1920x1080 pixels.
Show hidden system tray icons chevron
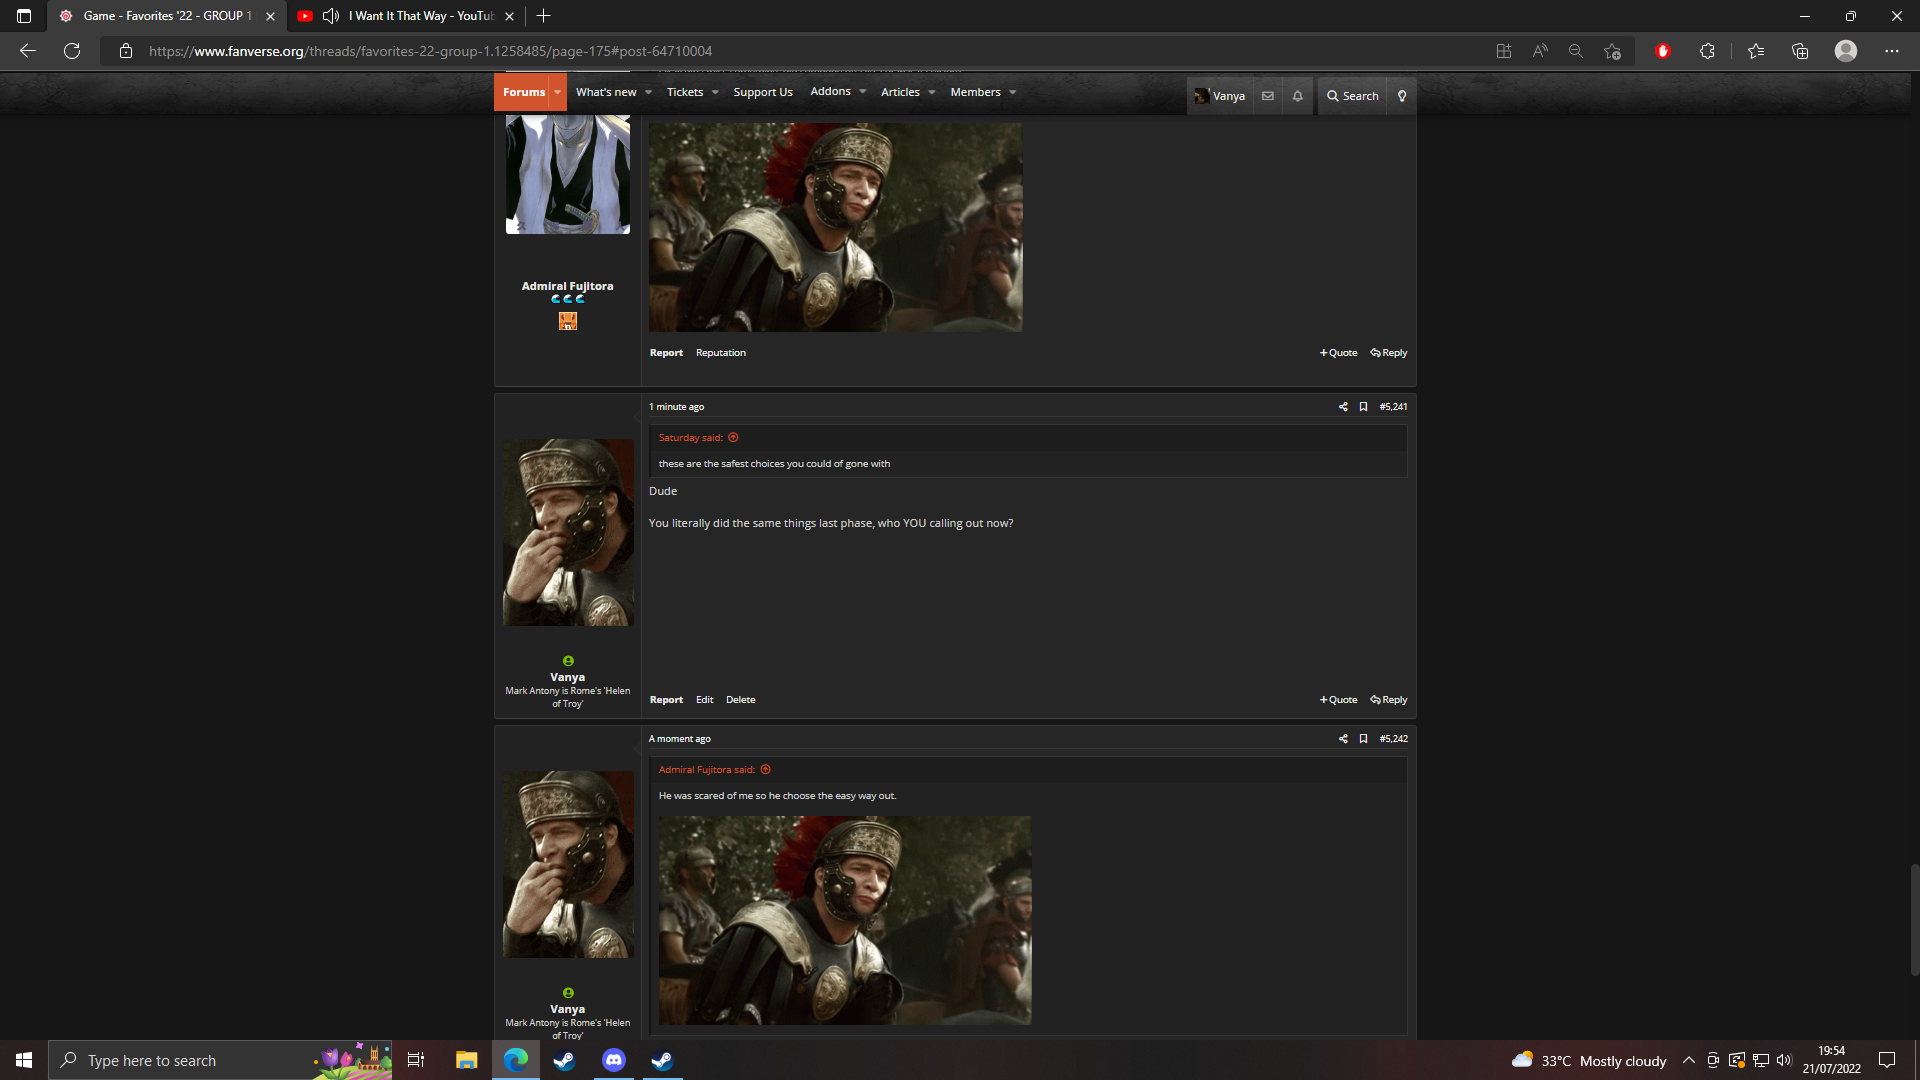click(1689, 1060)
